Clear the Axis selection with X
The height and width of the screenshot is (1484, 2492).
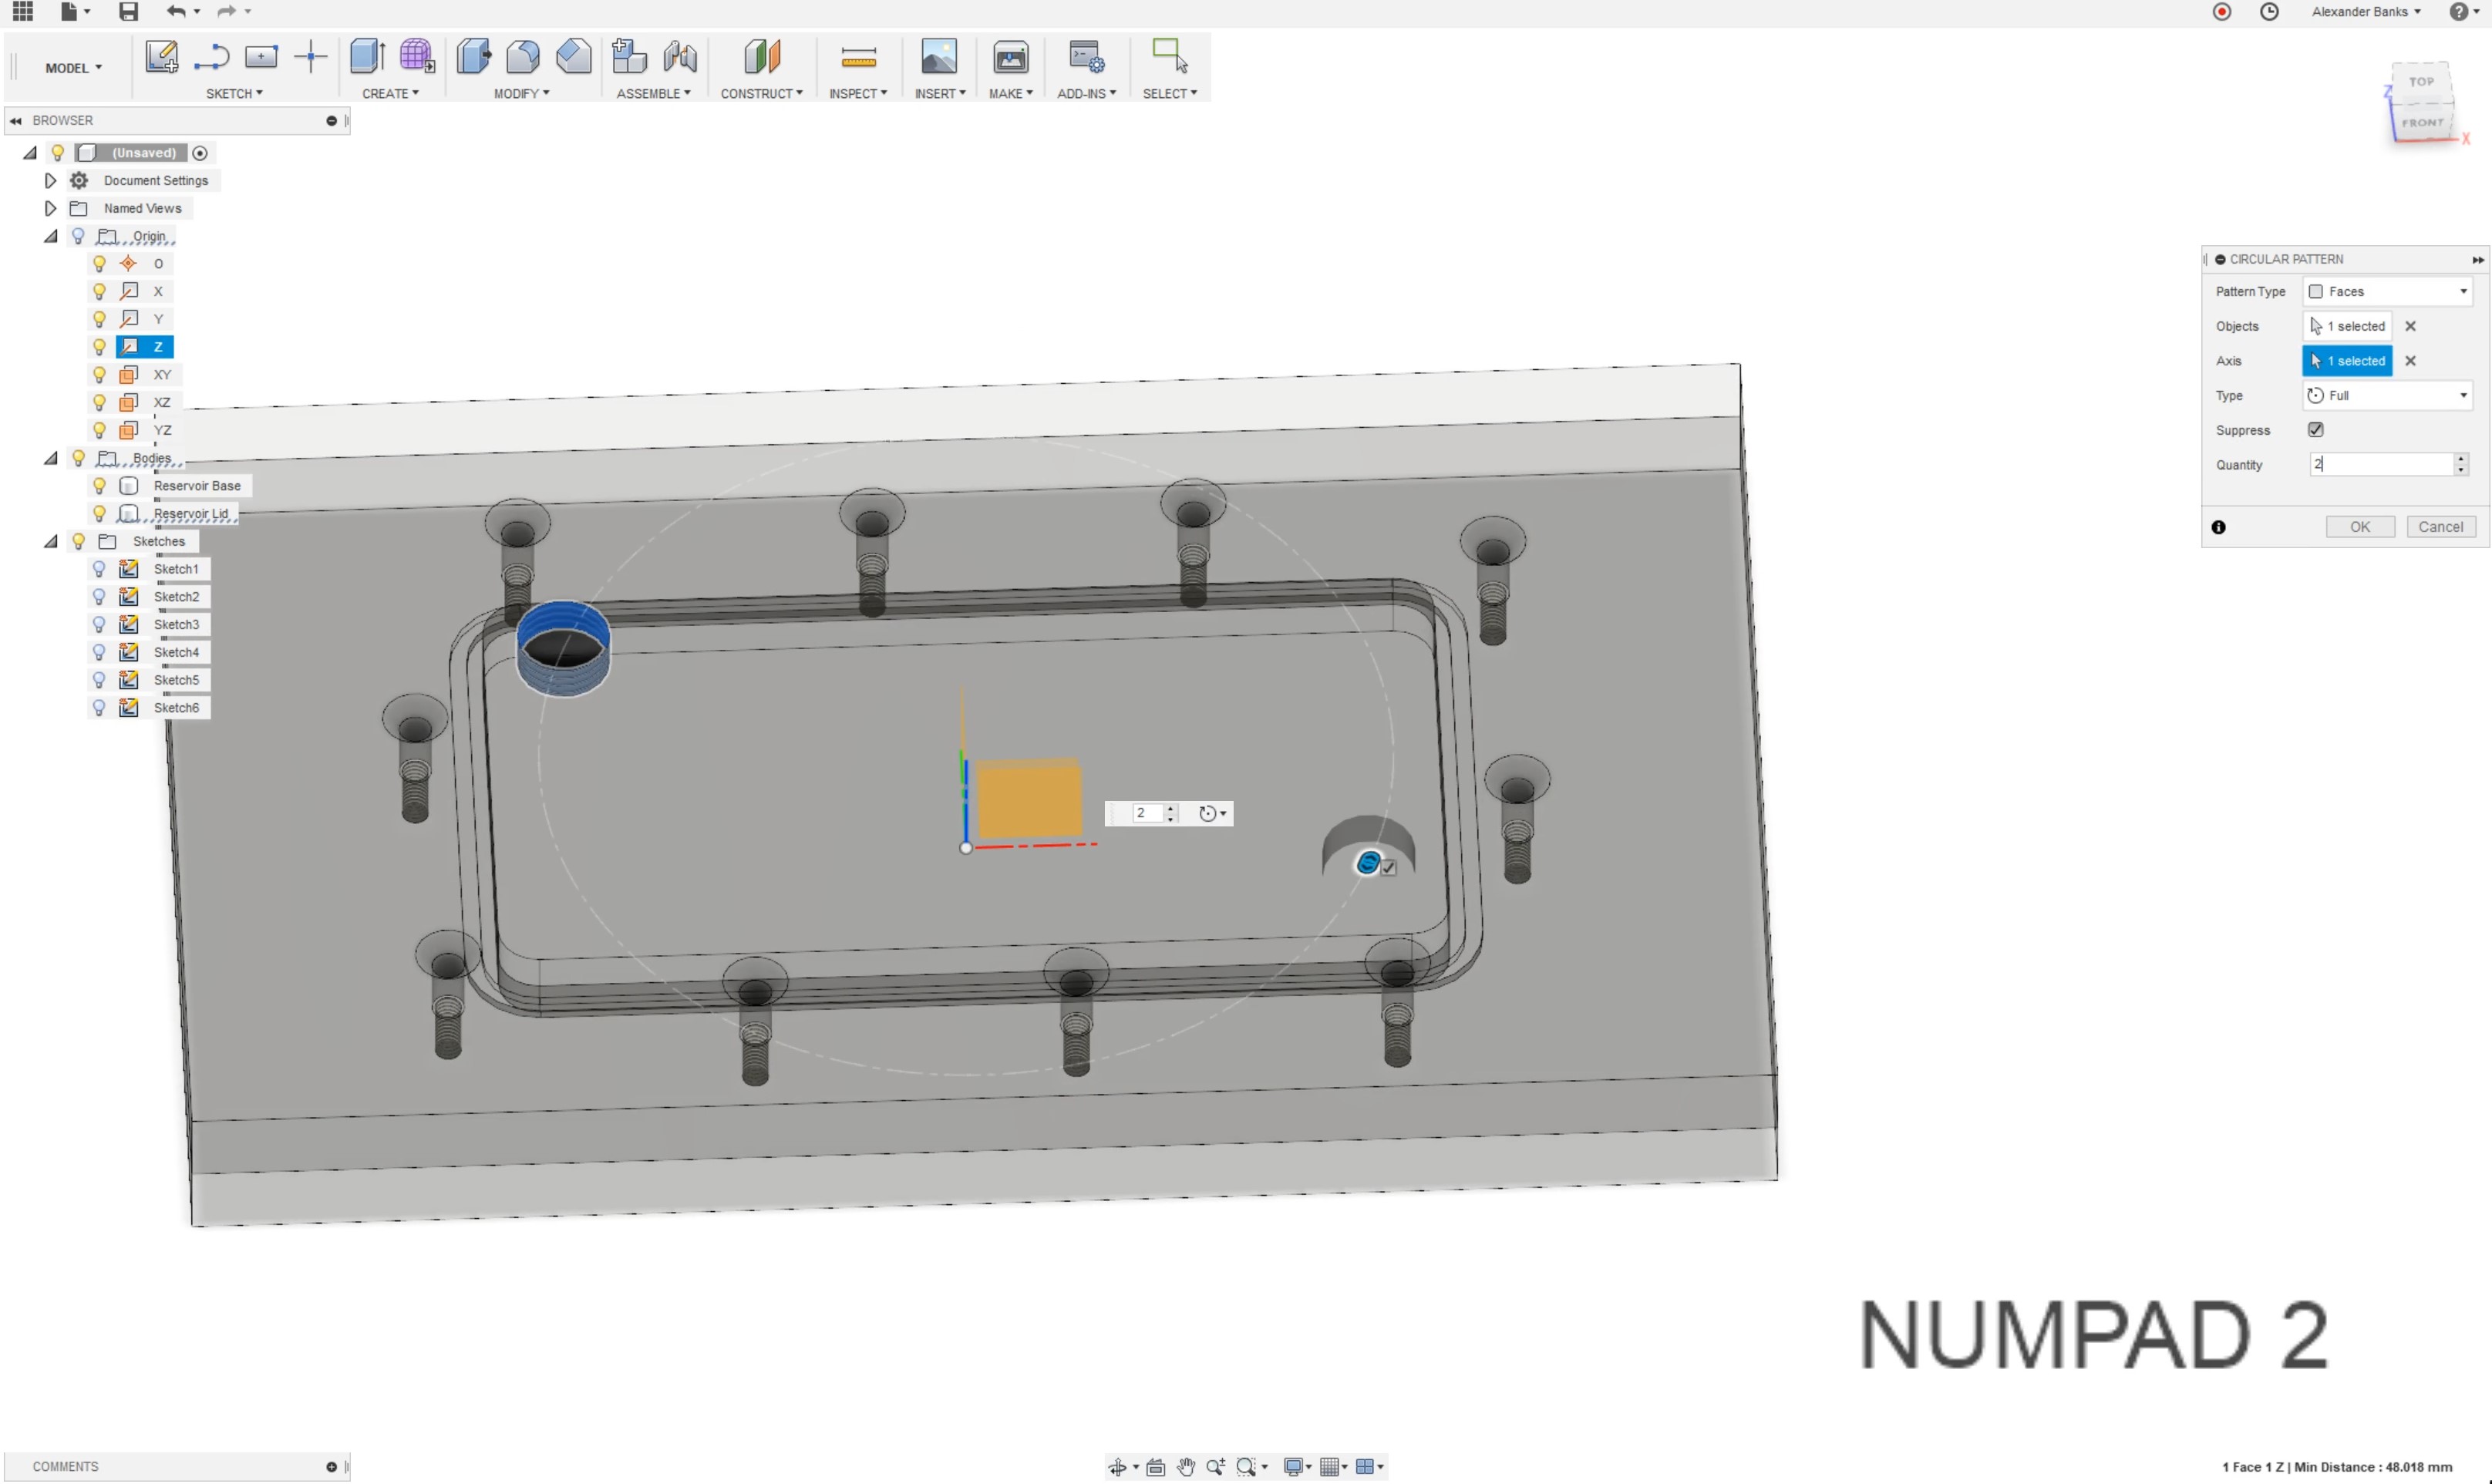tap(2410, 361)
